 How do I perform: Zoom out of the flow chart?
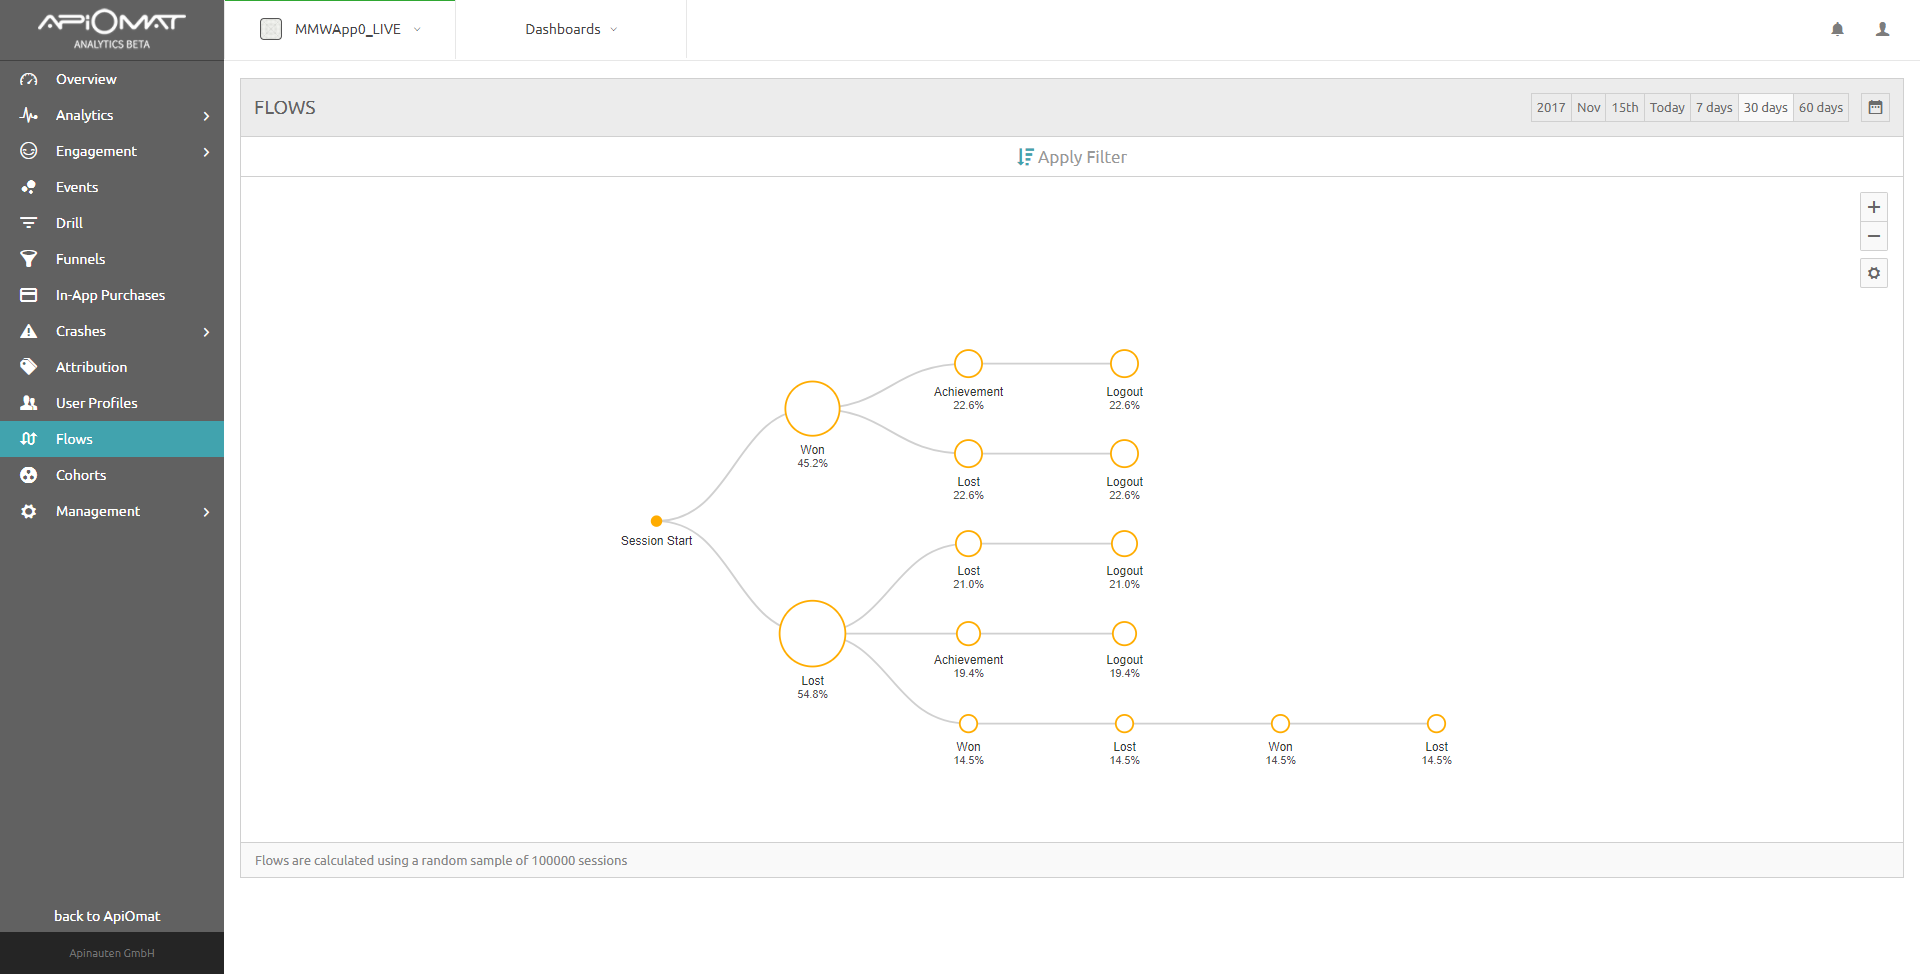[1873, 237]
